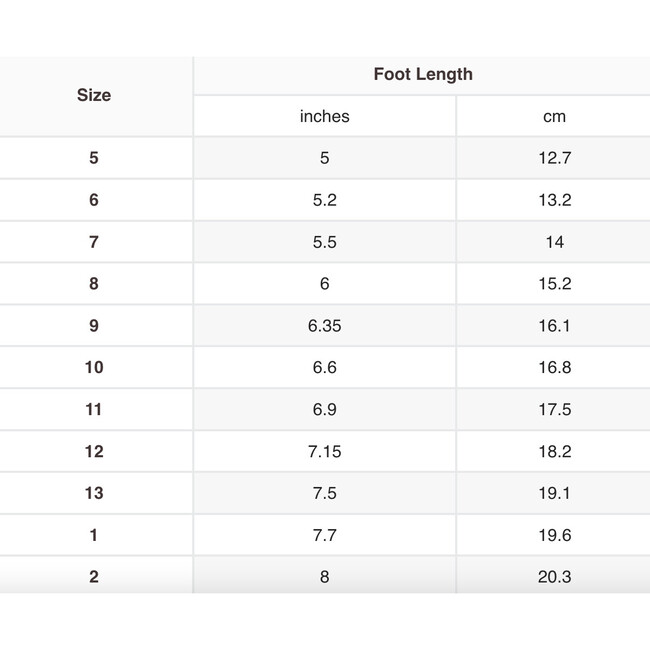This screenshot has width=650, height=650.
Task: Select size 6 in the Size column
Action: coord(94,200)
